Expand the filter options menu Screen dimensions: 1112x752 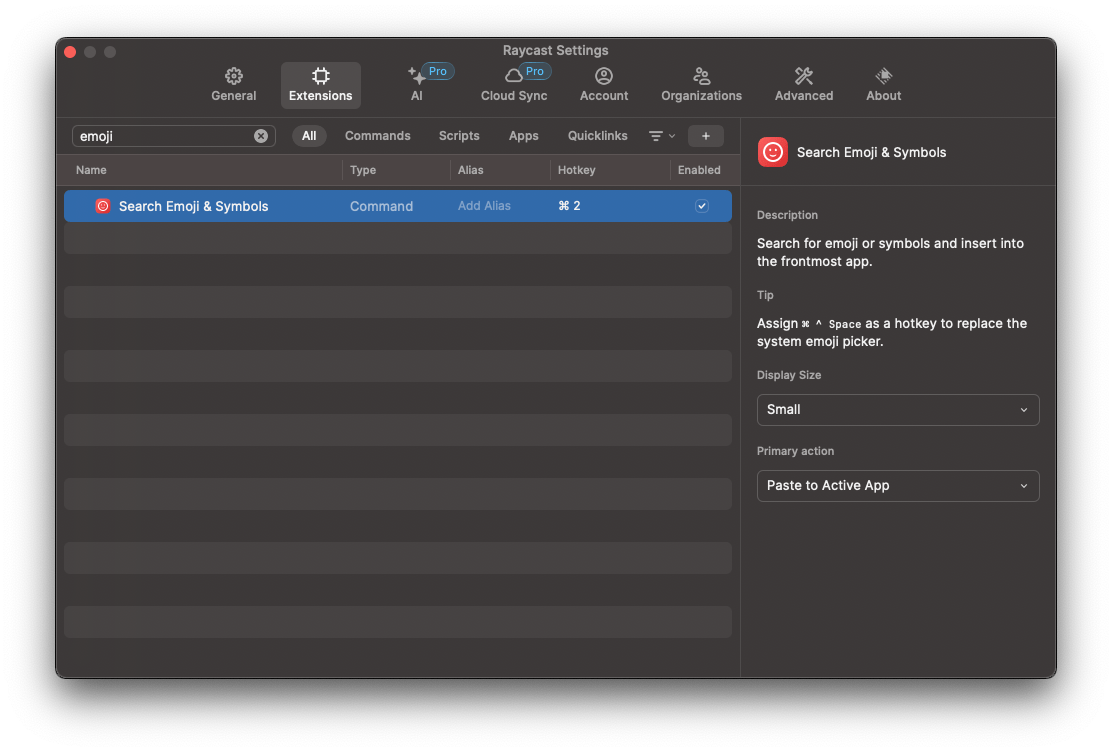[x=662, y=136]
